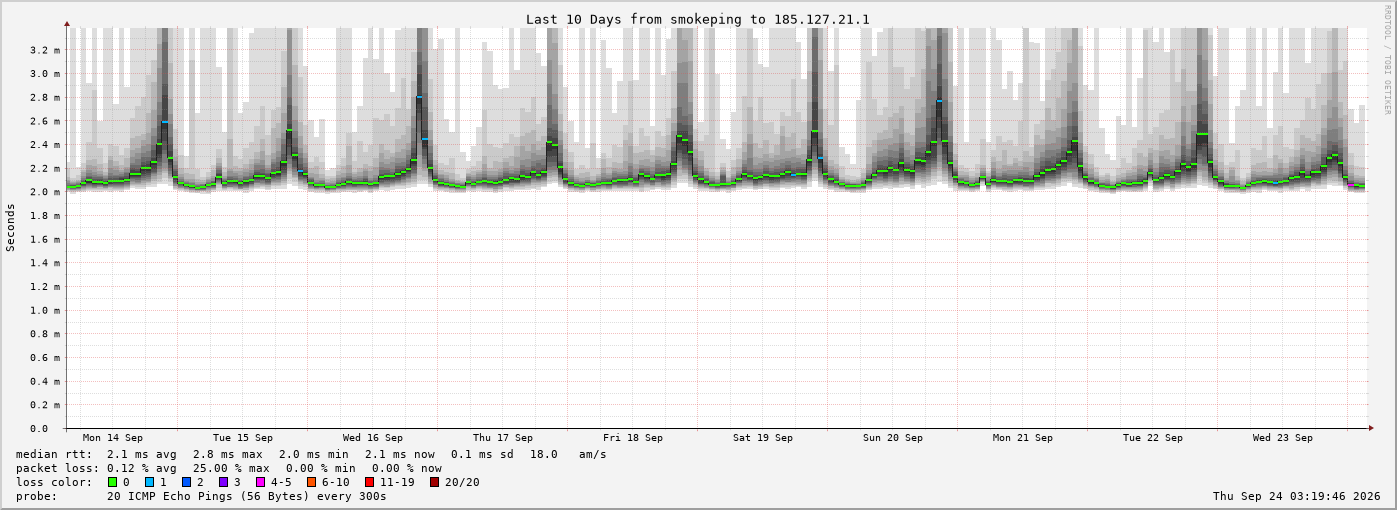The width and height of the screenshot is (1397, 510).
Task: Click the green 0 loss color swatch
Action: (112, 482)
